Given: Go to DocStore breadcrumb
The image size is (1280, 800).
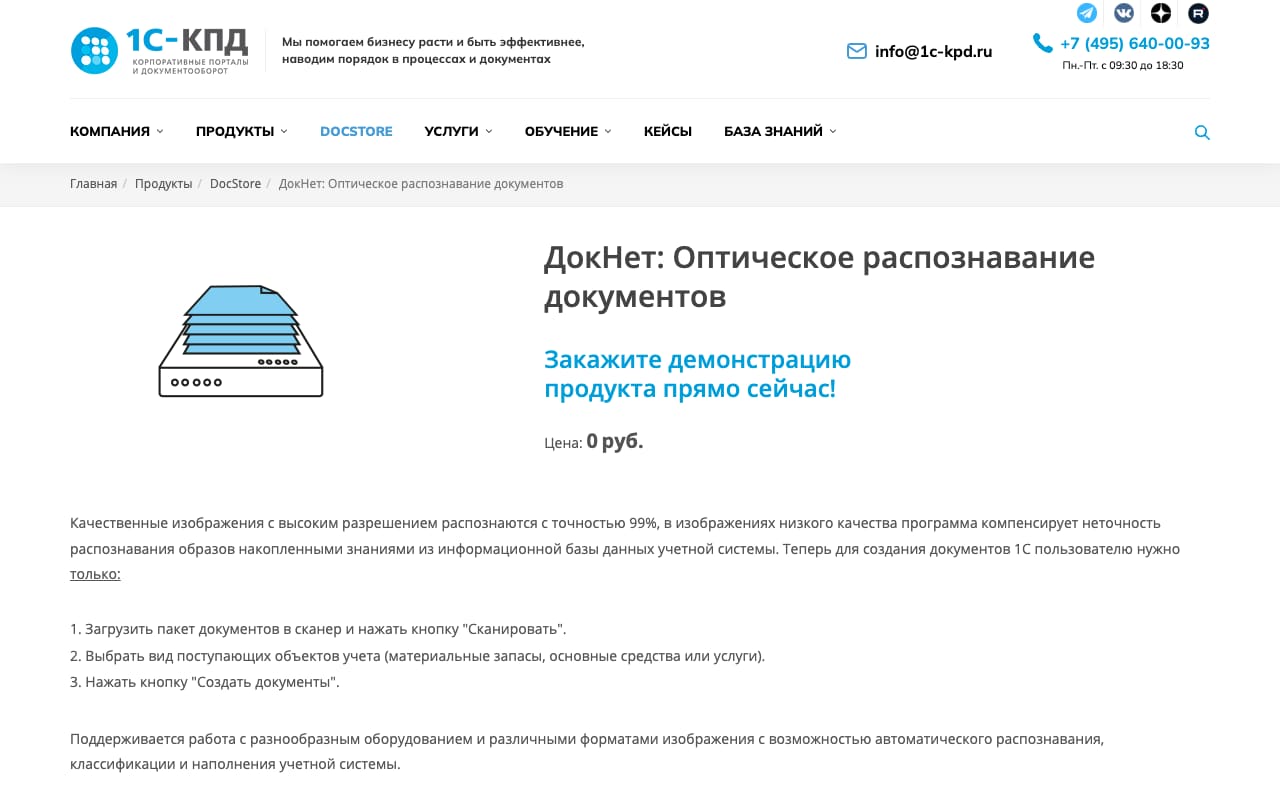Looking at the screenshot, I should point(235,184).
